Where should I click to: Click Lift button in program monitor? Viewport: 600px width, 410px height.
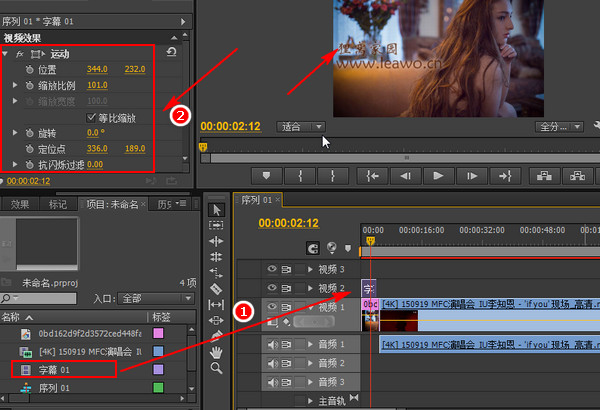click(544, 176)
